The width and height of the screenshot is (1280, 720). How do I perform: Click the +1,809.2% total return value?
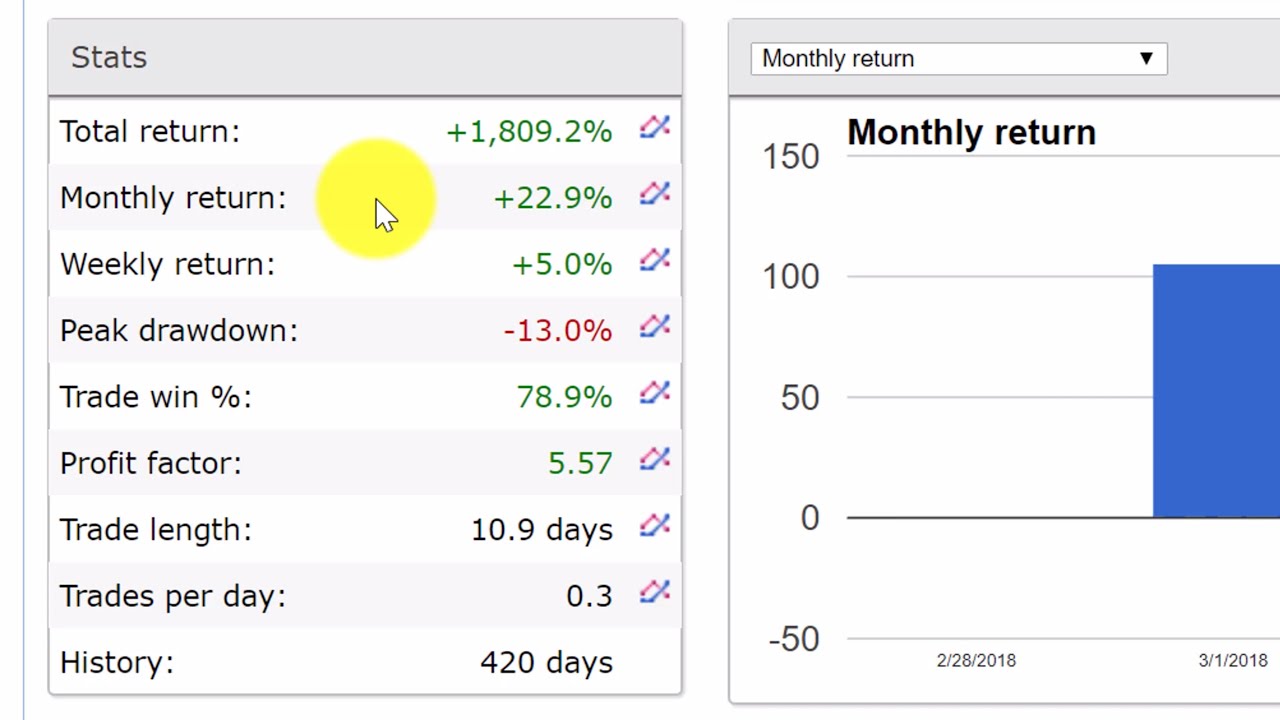[529, 132]
